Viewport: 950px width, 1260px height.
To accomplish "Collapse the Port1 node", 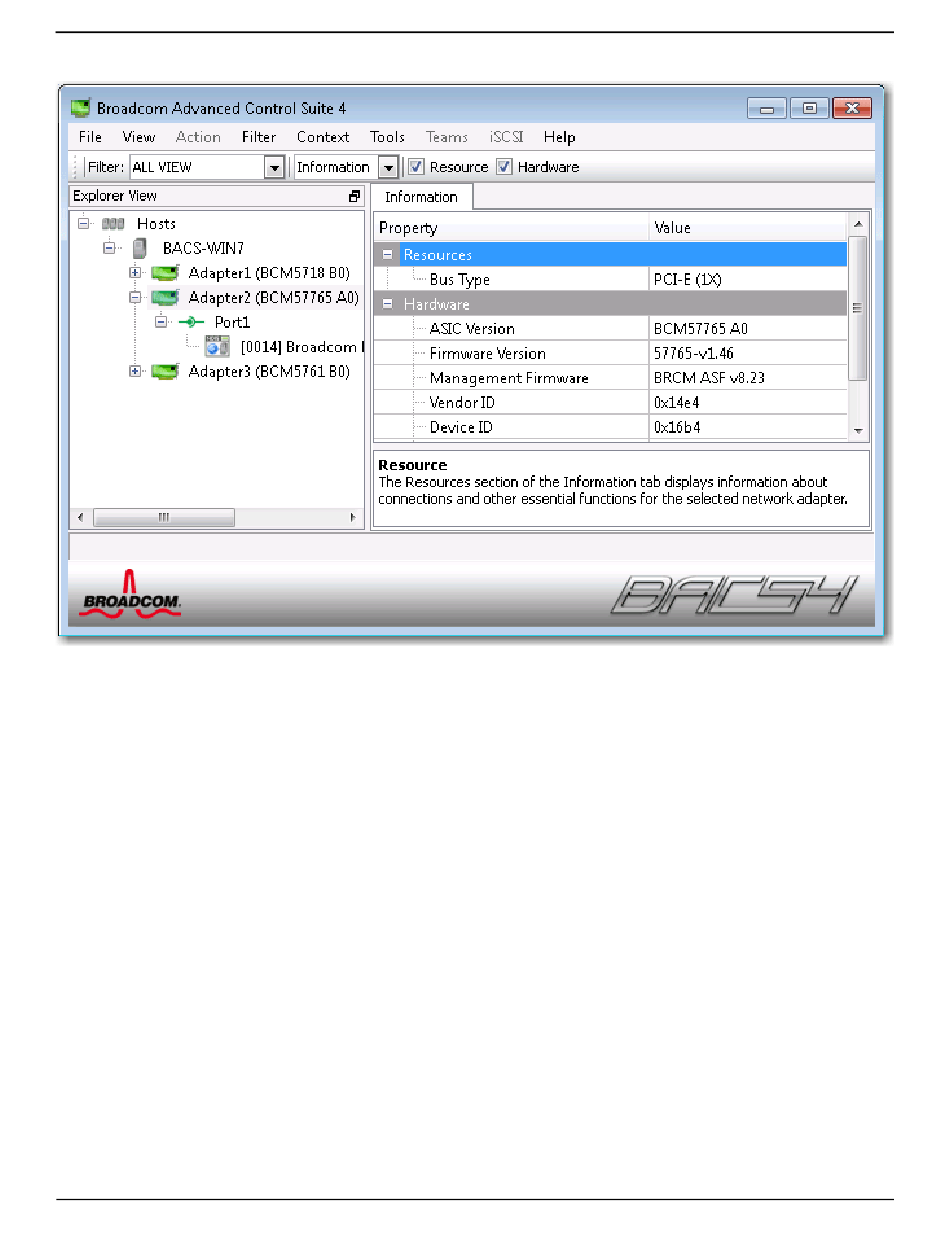I will pos(161,322).
